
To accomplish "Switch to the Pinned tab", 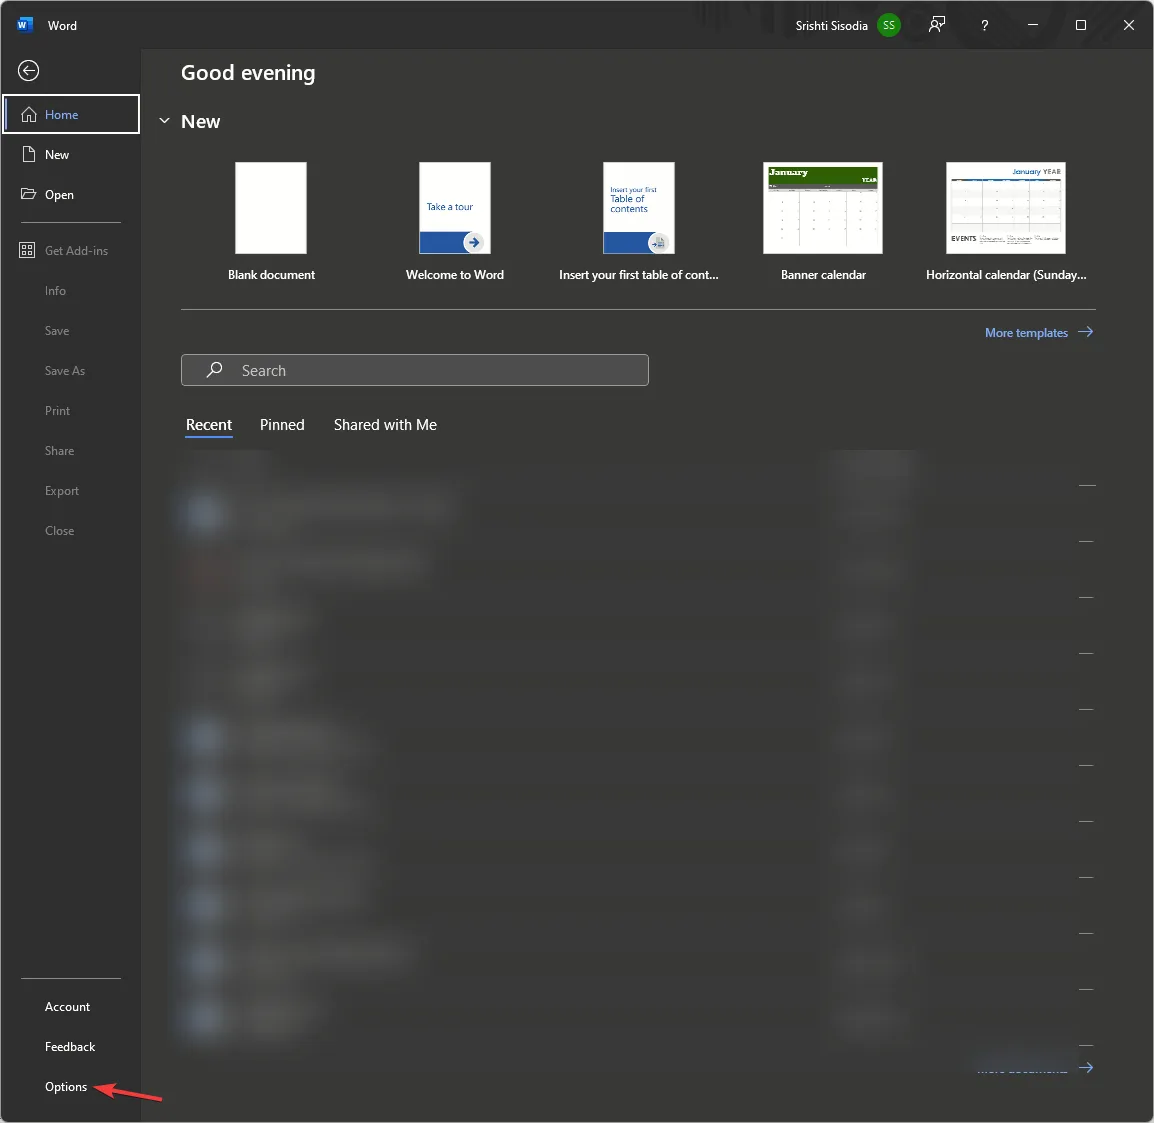I will point(282,425).
